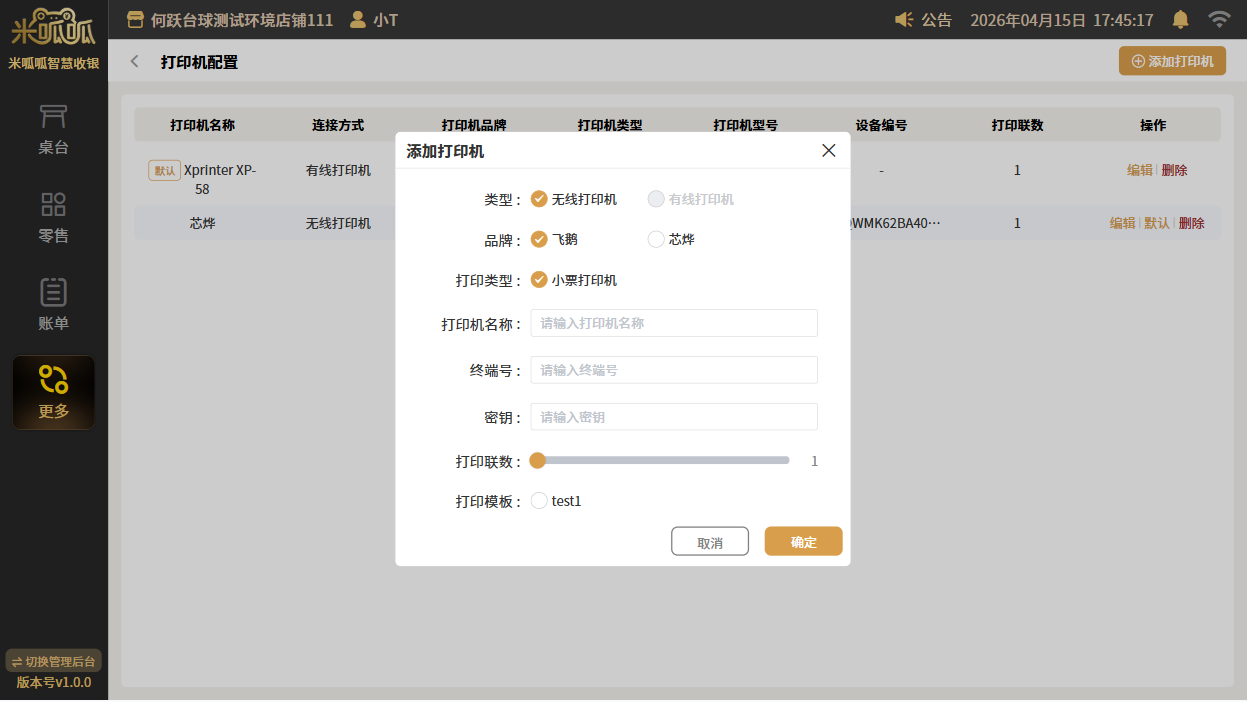Open the 零售 retail section icon

53,205
